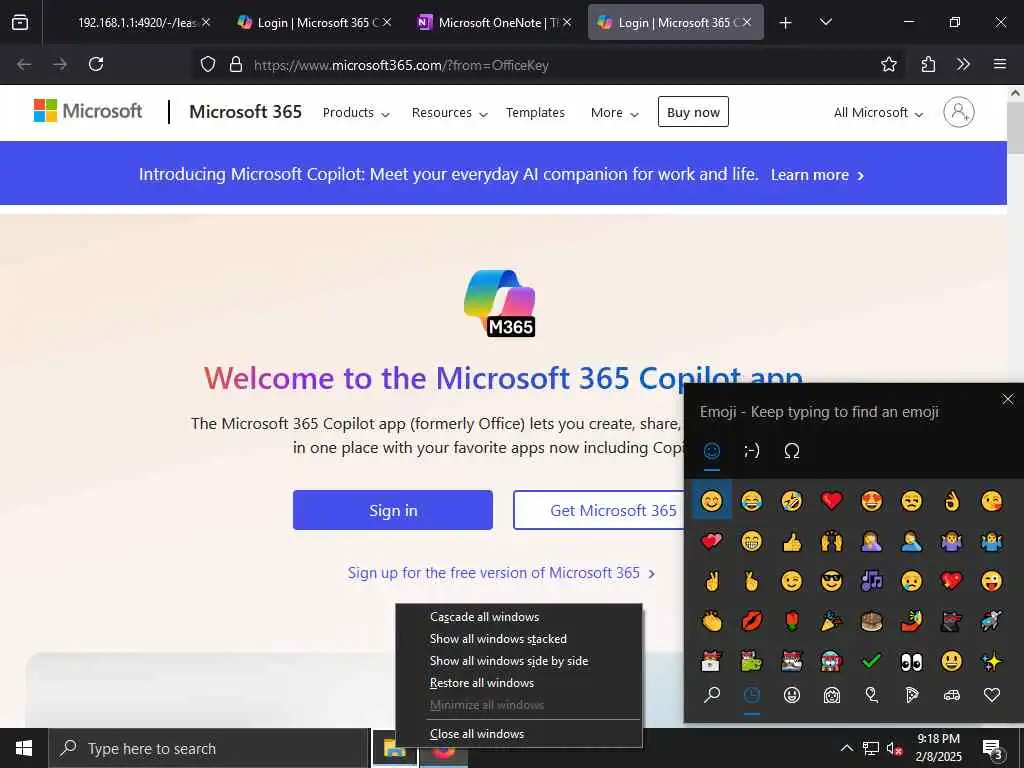Switch to the kaomoji ;-) tab
This screenshot has width=1024, height=768.
tap(752, 451)
